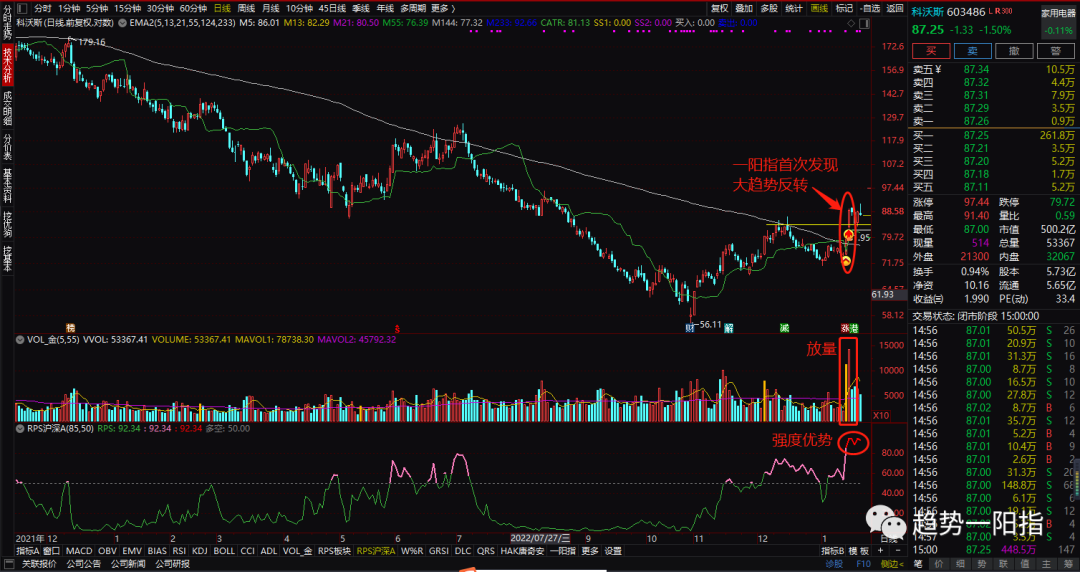Collapse the 侧边< side panel toggle

point(891,564)
